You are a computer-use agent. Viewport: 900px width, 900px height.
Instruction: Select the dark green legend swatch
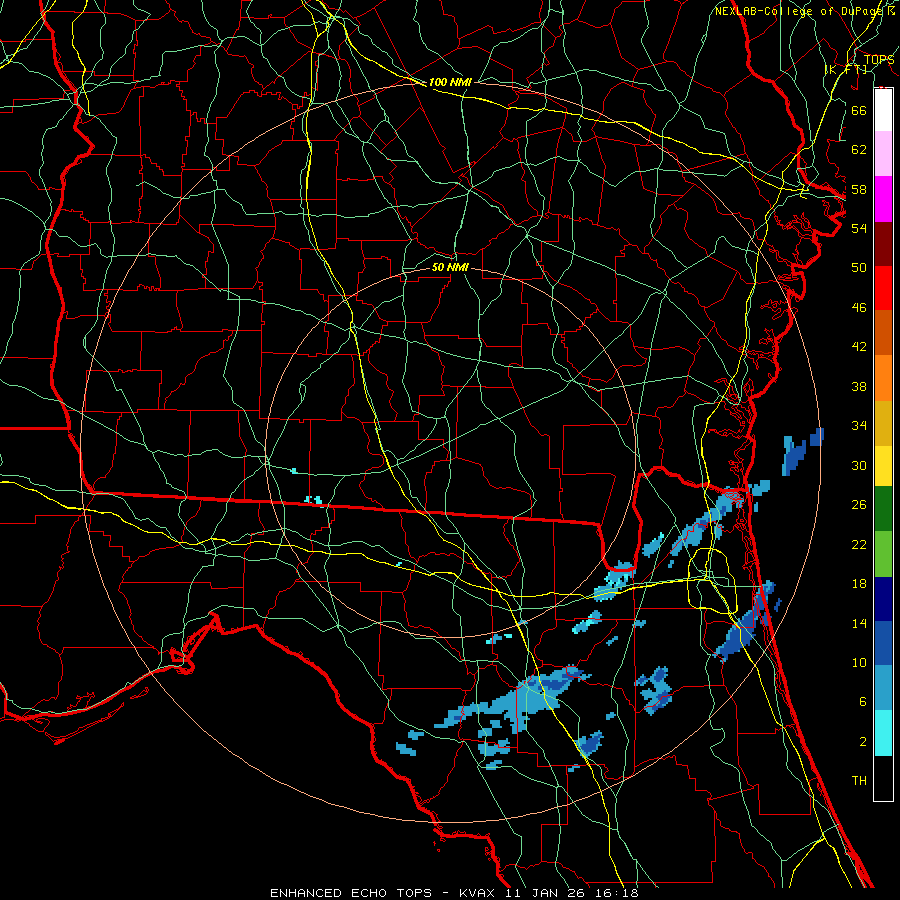[x=883, y=509]
